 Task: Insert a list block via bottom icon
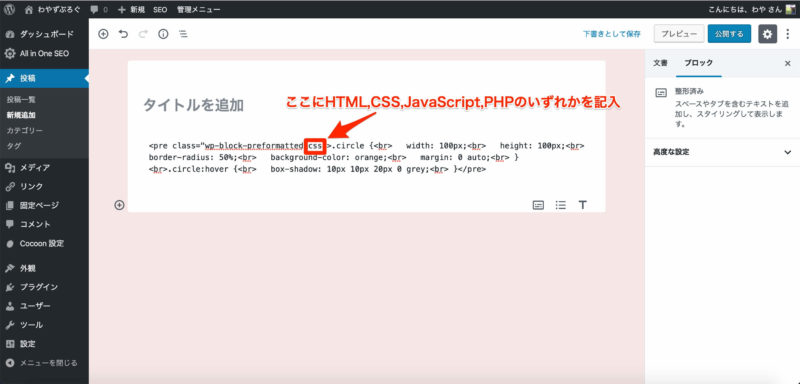pyautogui.click(x=561, y=205)
